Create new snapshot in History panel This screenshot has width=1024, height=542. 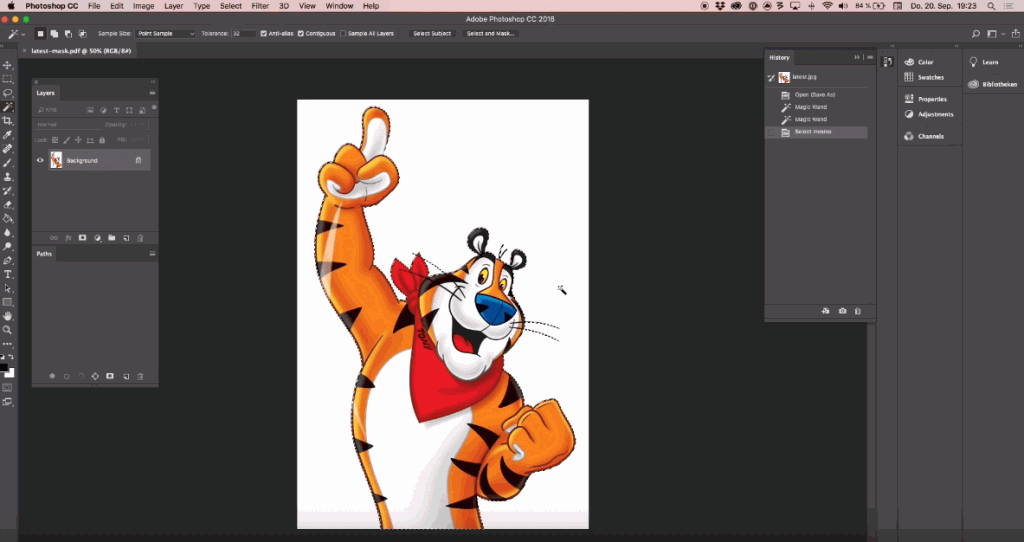(x=842, y=311)
